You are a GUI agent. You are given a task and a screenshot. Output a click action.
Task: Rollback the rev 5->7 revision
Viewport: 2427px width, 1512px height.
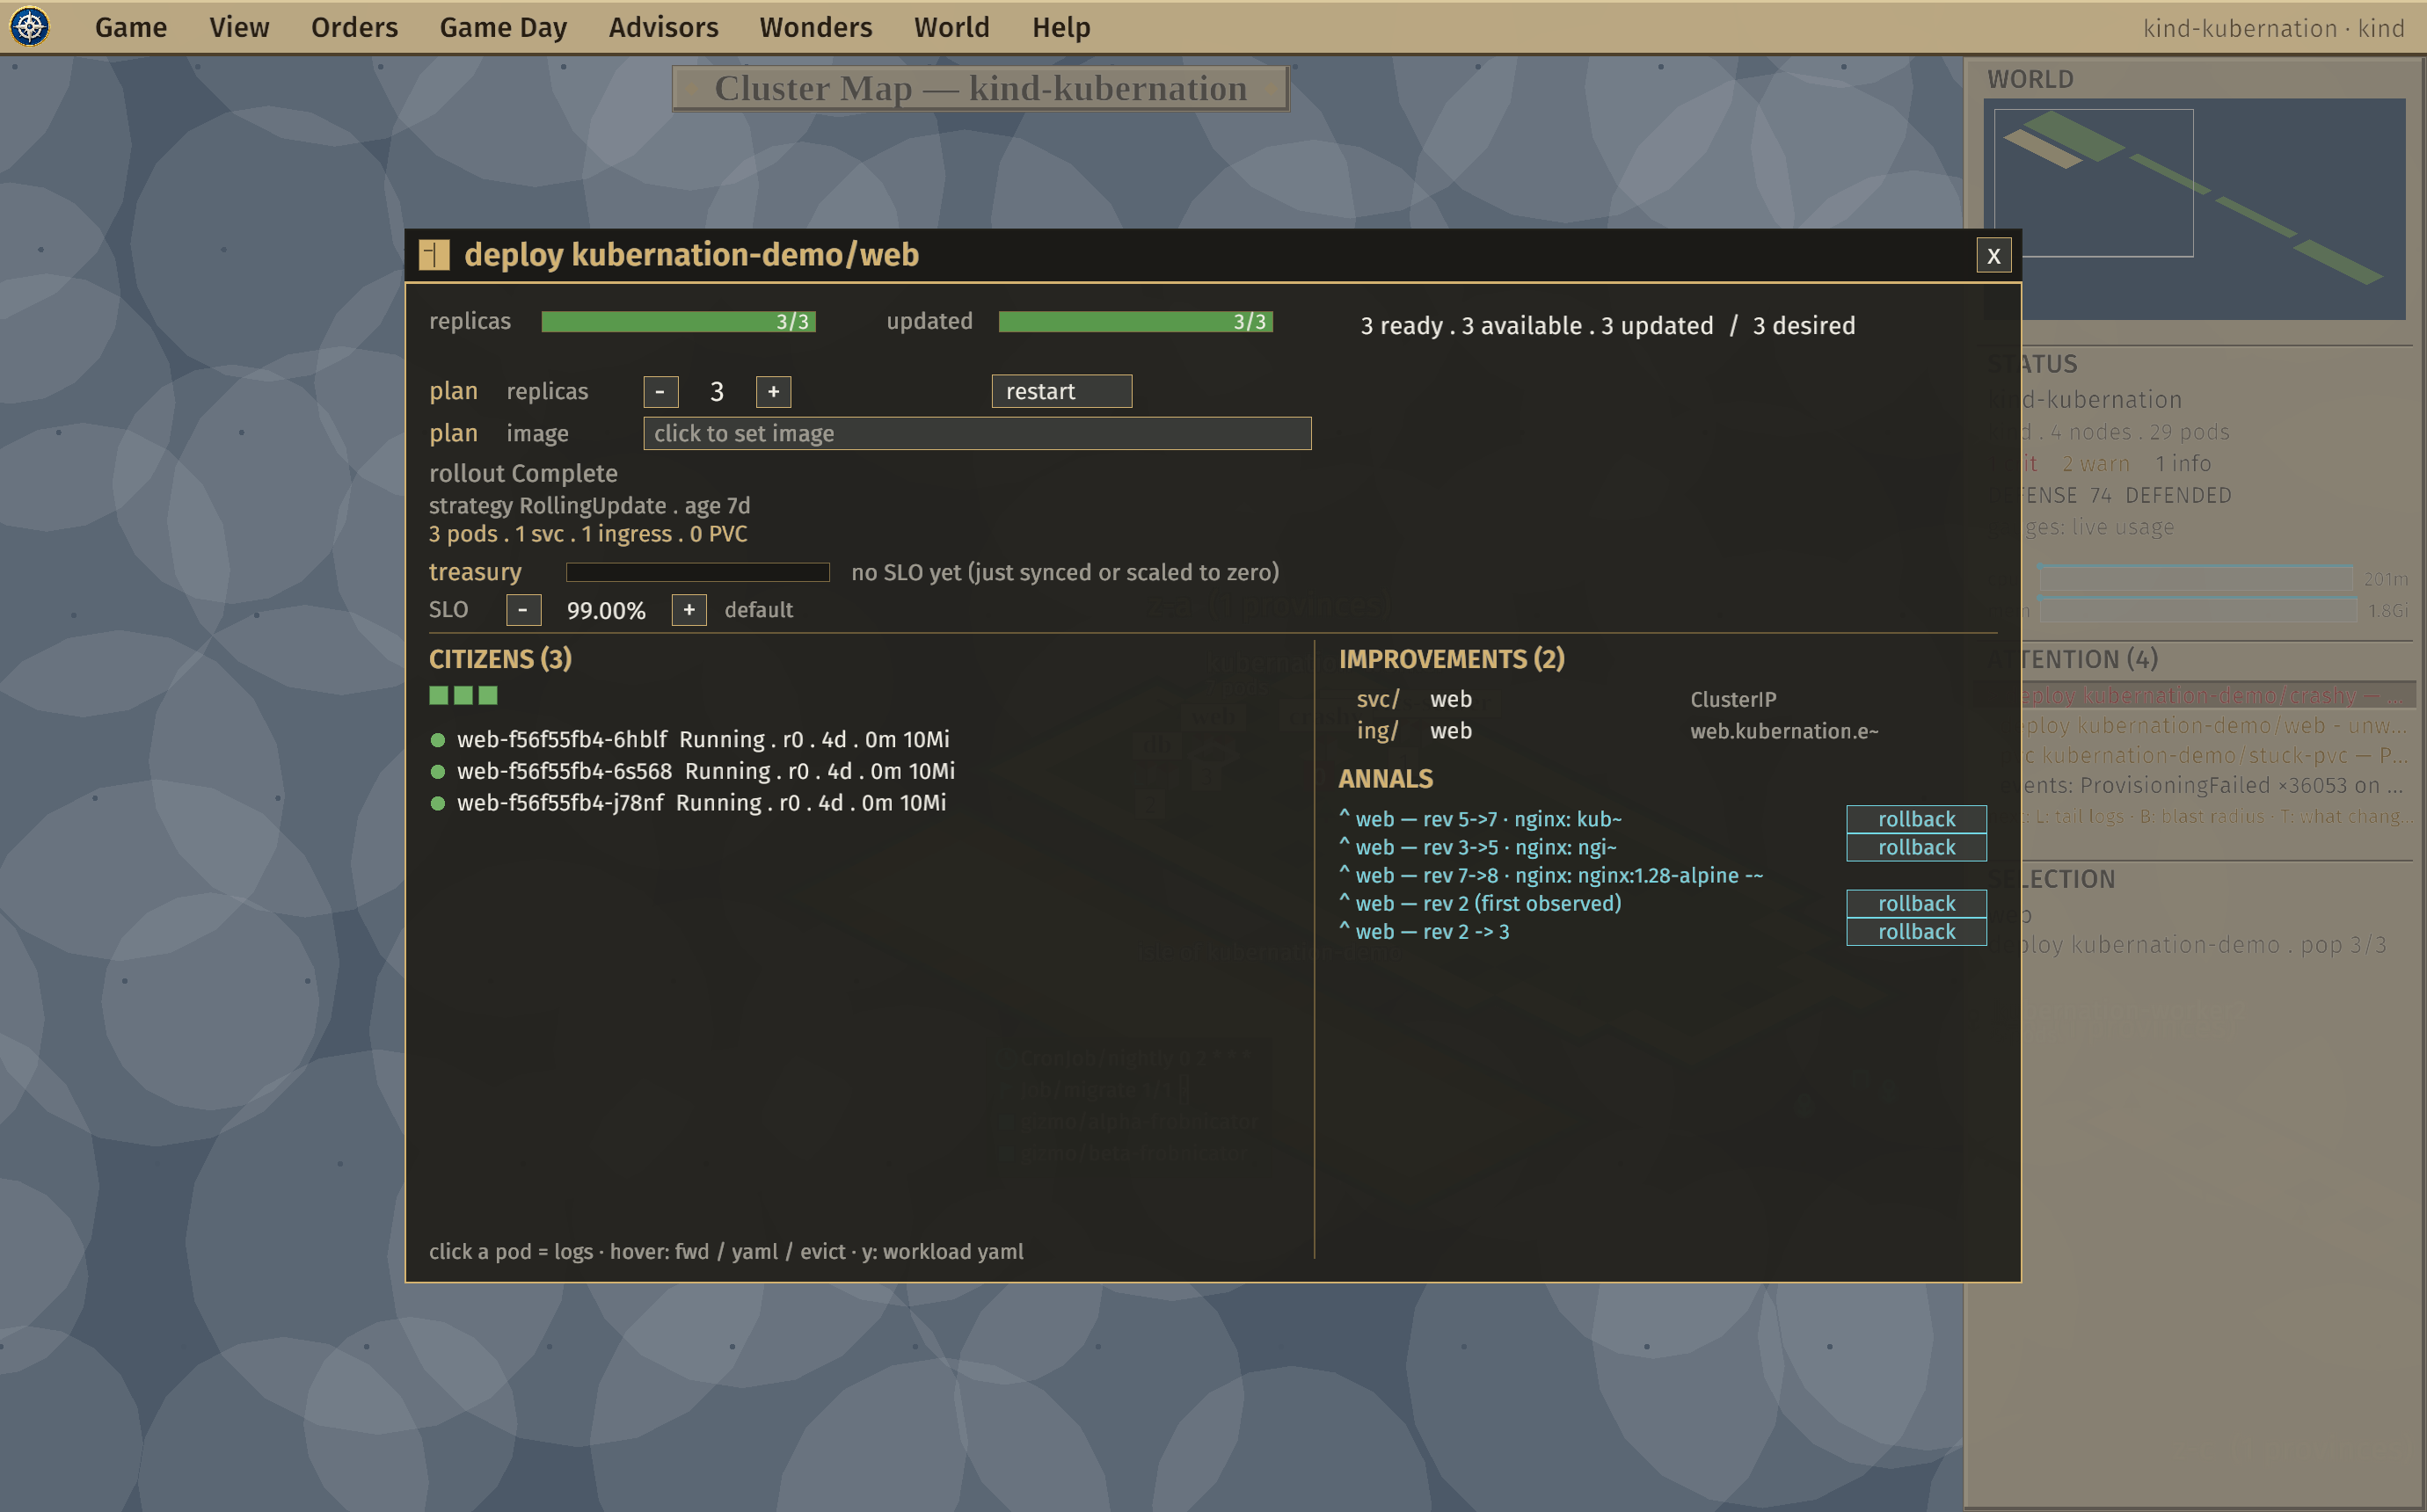pos(1915,819)
